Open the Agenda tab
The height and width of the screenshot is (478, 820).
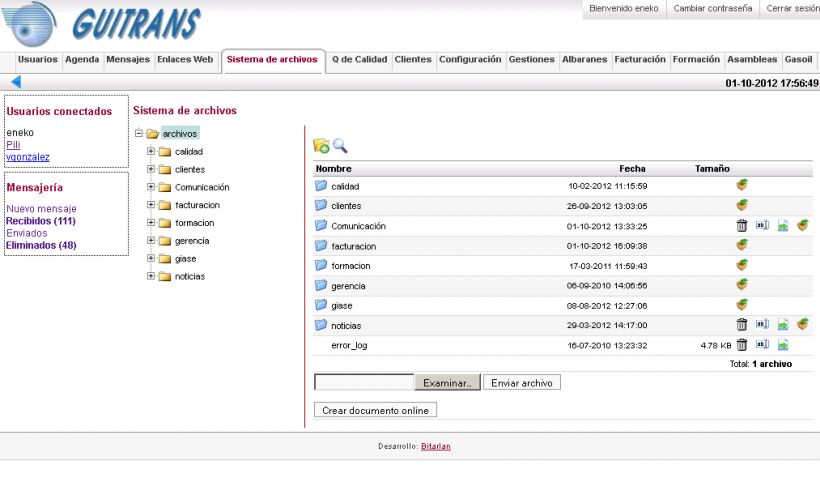click(x=82, y=60)
